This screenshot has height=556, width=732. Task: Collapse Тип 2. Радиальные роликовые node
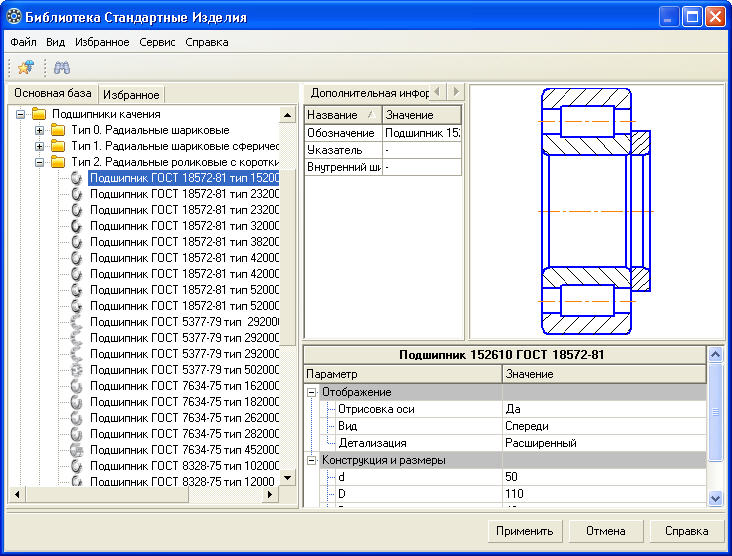(x=40, y=162)
